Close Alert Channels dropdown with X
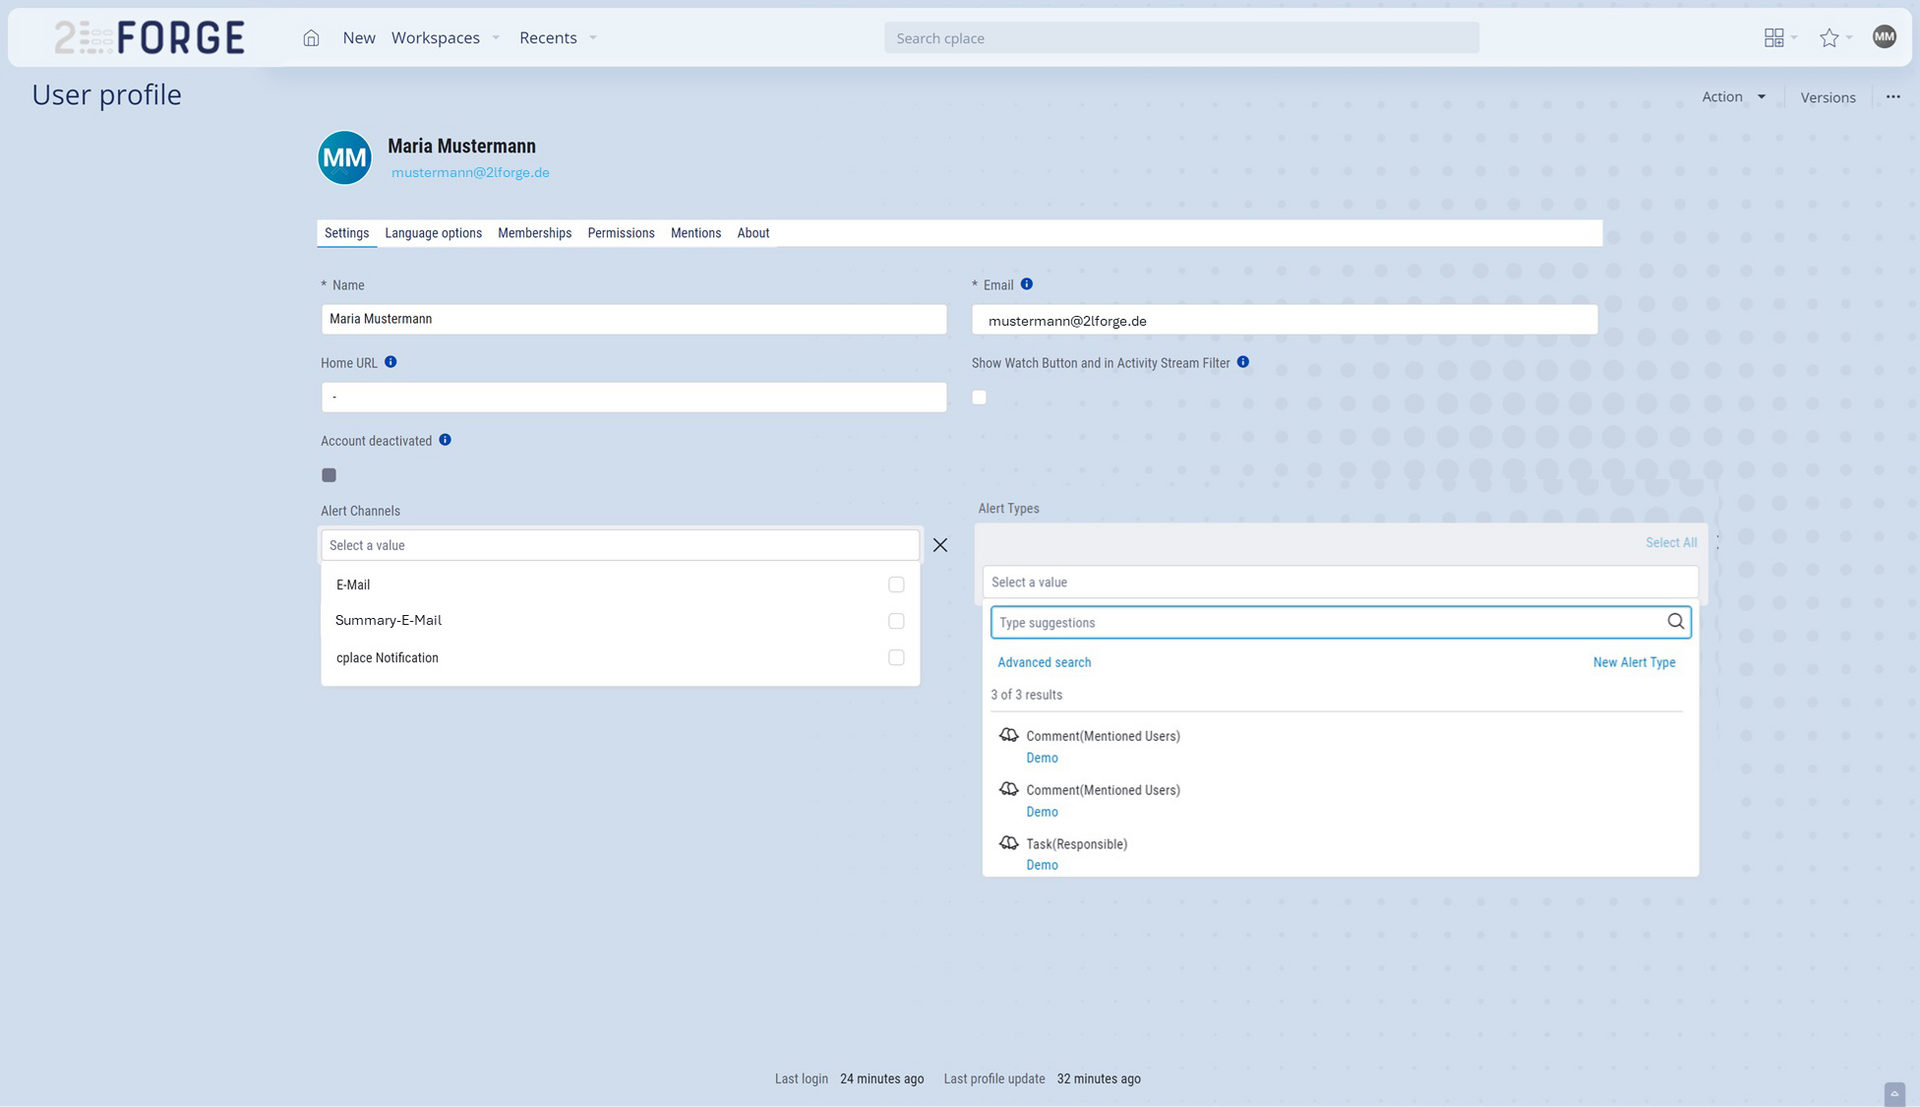The width and height of the screenshot is (1920, 1107). tap(940, 545)
